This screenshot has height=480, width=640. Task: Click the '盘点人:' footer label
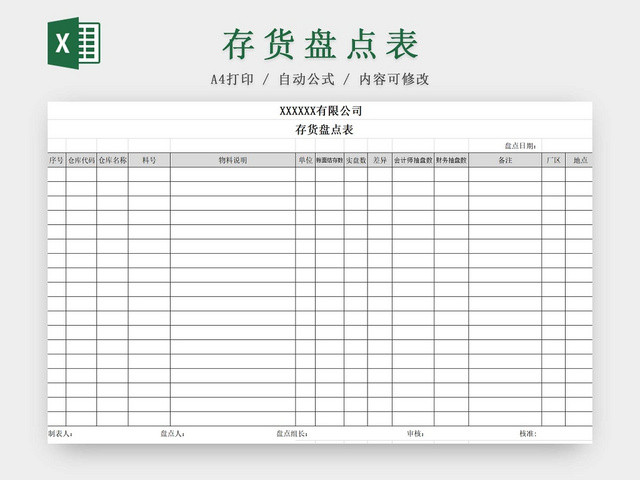tap(172, 434)
